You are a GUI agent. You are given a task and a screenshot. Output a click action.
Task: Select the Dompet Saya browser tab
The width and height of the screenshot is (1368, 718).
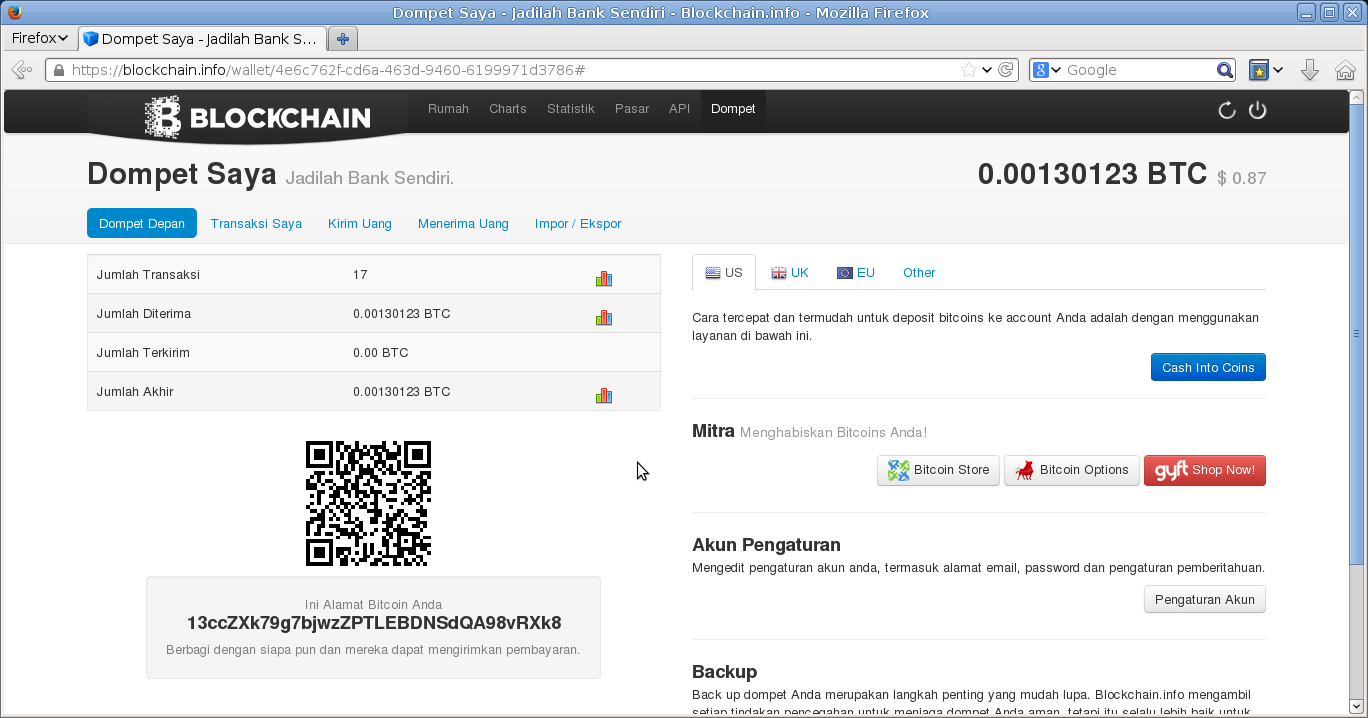(x=202, y=39)
